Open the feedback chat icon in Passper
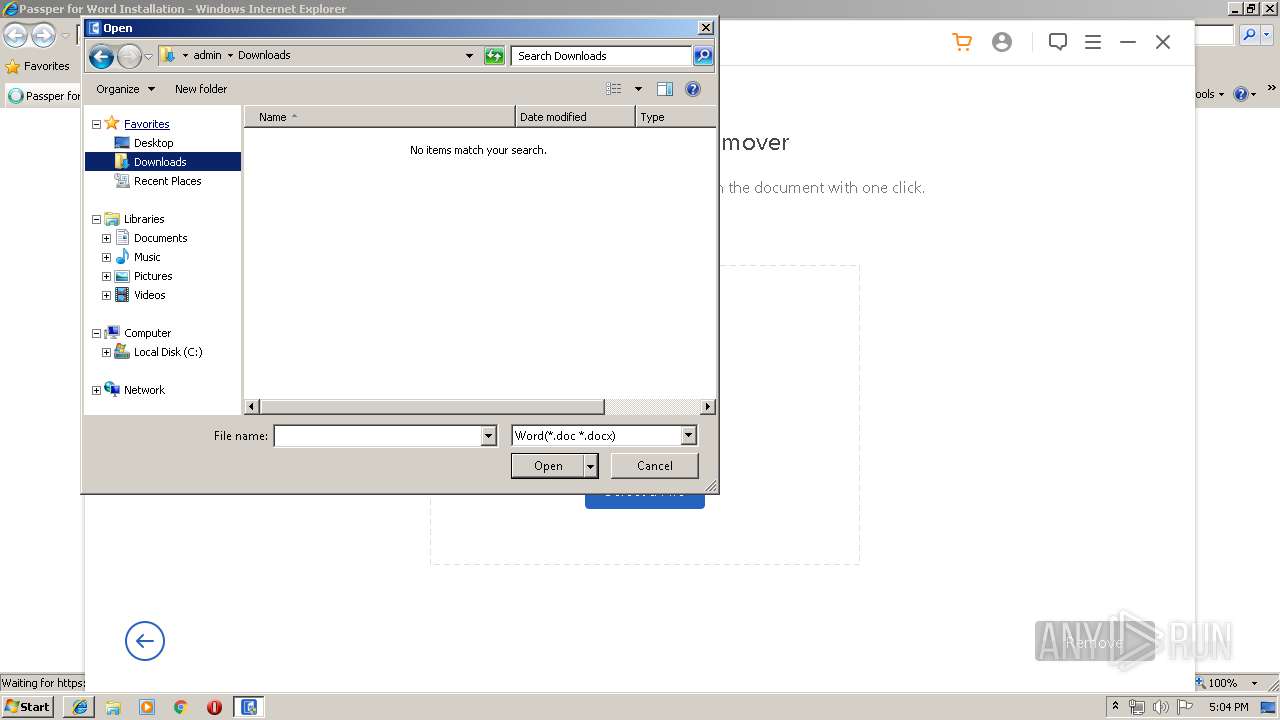1280x720 pixels. coord(1058,42)
